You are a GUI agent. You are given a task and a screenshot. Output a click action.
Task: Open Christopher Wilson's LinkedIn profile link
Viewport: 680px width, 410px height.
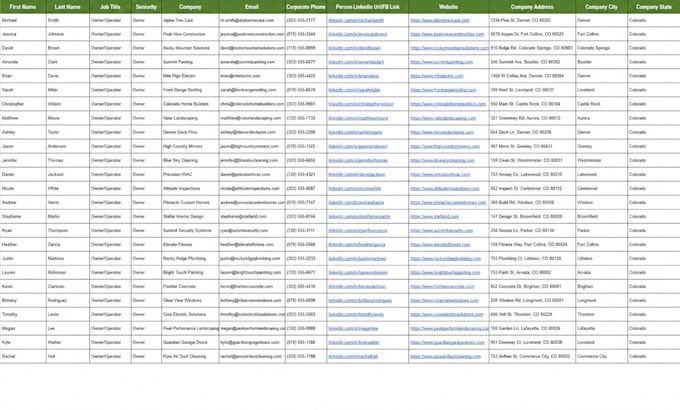pos(361,104)
